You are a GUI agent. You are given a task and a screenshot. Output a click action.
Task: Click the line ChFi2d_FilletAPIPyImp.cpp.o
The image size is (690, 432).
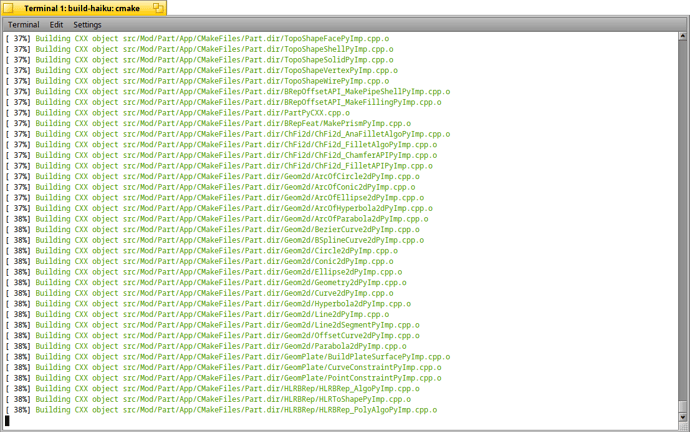coord(219,166)
